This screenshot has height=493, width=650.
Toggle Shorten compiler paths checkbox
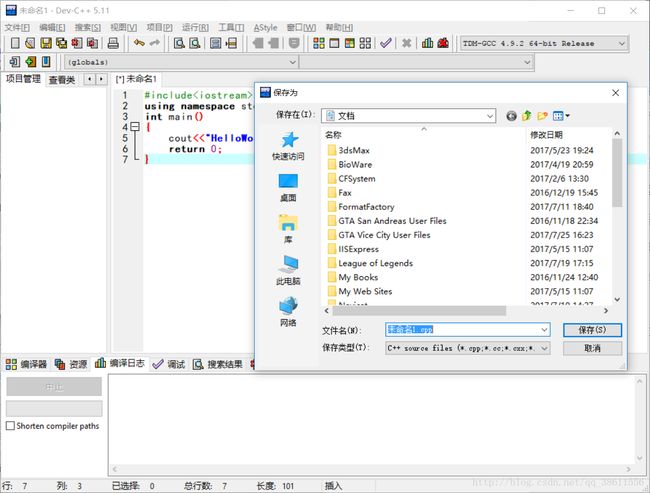(x=10, y=426)
